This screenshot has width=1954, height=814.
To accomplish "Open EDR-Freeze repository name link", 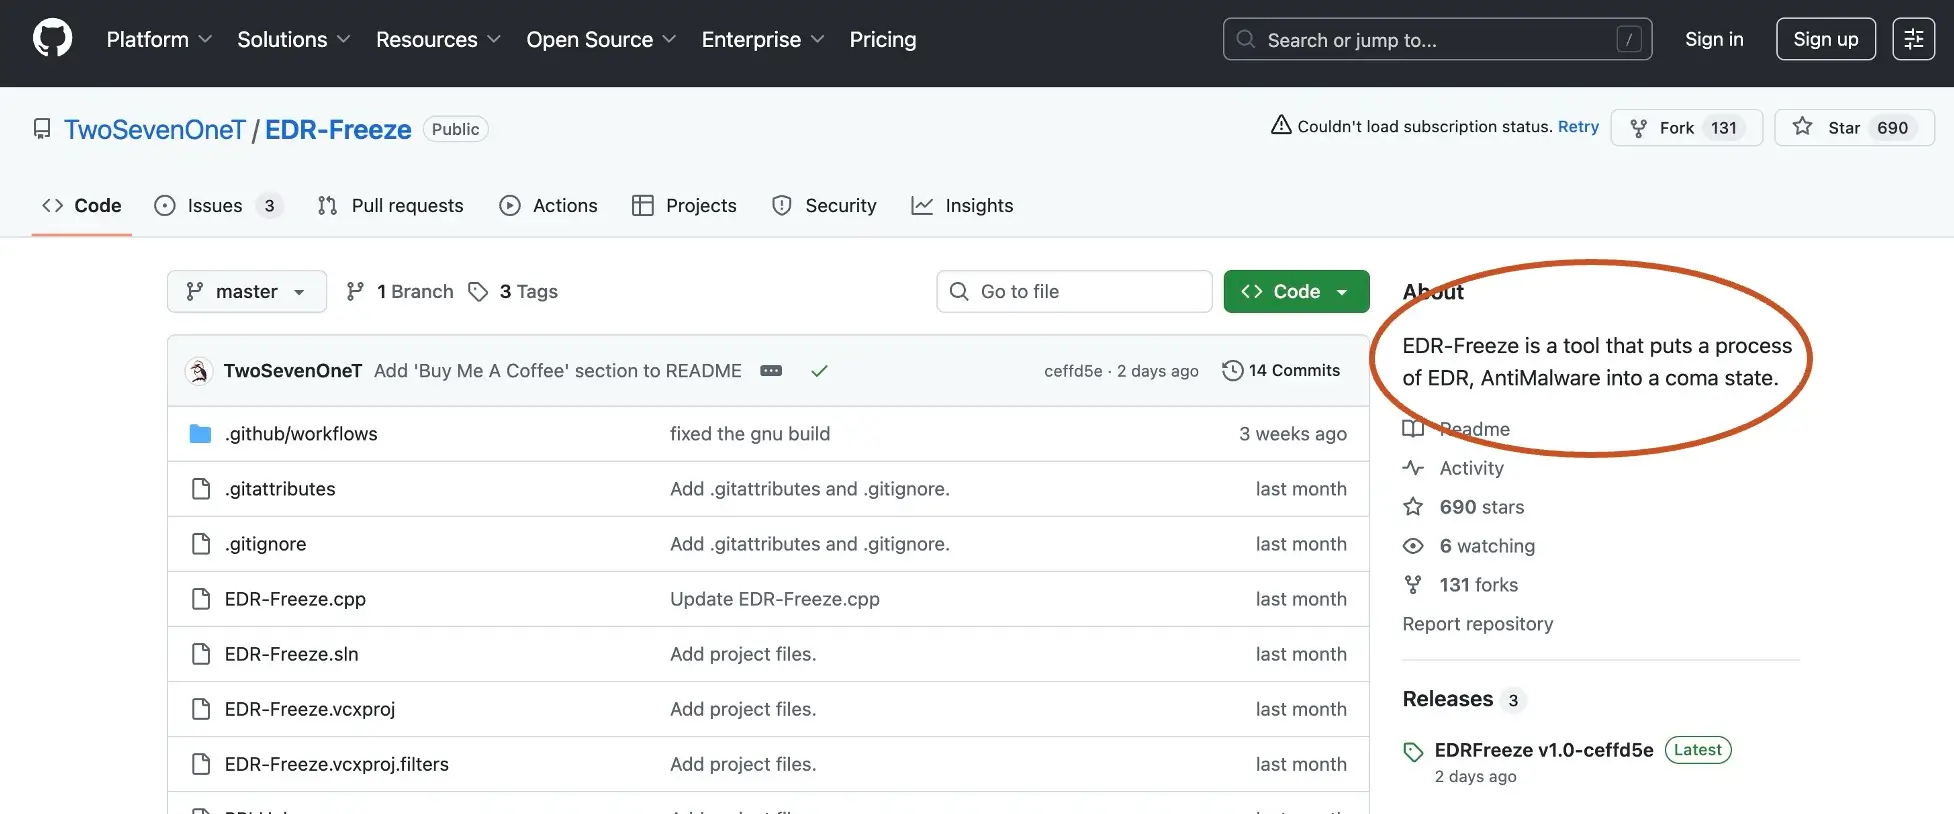I will 338,129.
